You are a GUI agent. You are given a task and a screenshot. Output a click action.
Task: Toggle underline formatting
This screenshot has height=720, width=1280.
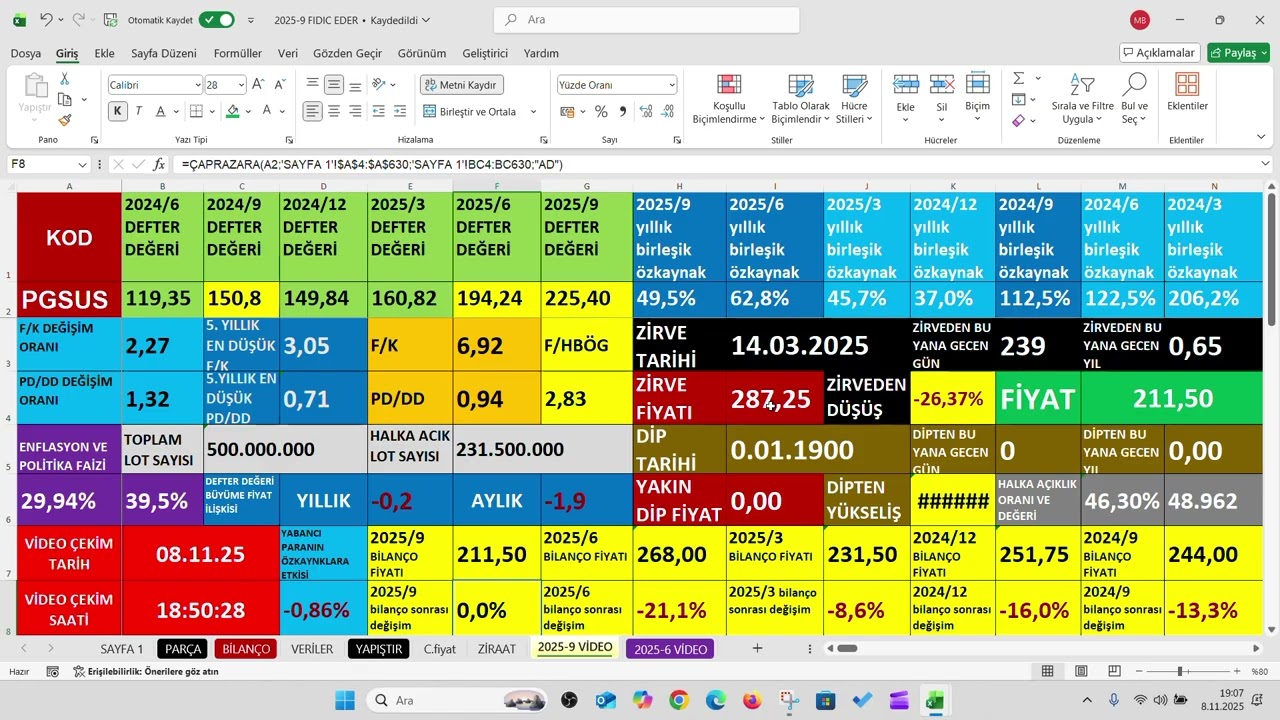pyautogui.click(x=158, y=111)
